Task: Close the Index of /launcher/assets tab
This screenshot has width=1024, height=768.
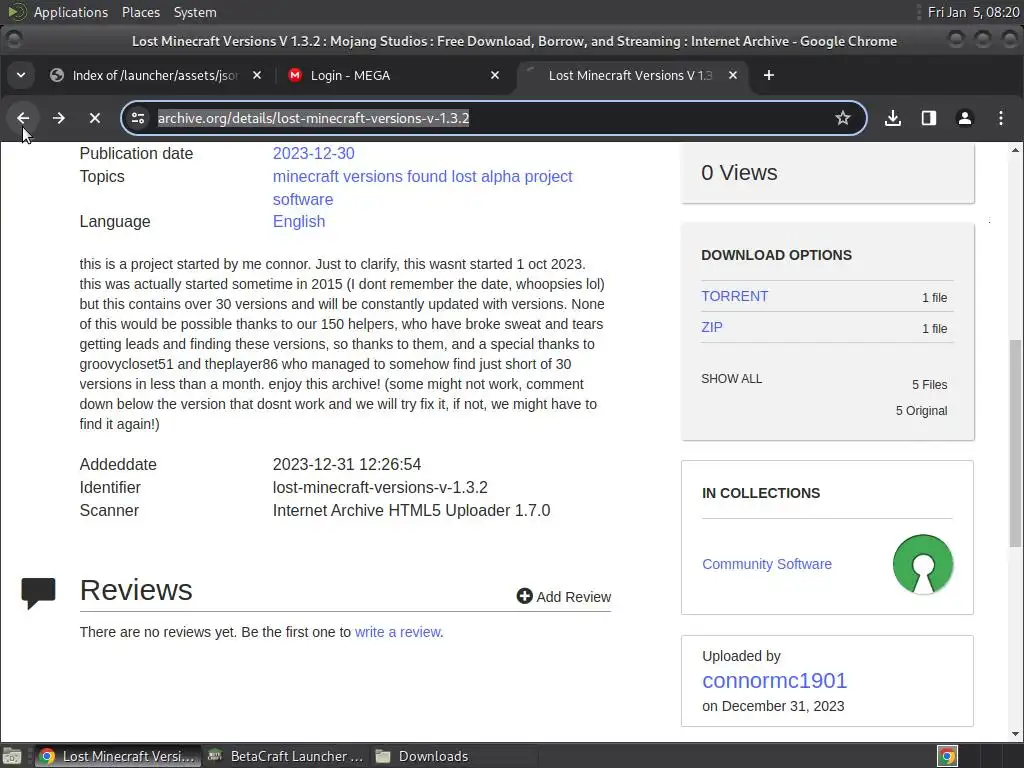Action: point(257,75)
